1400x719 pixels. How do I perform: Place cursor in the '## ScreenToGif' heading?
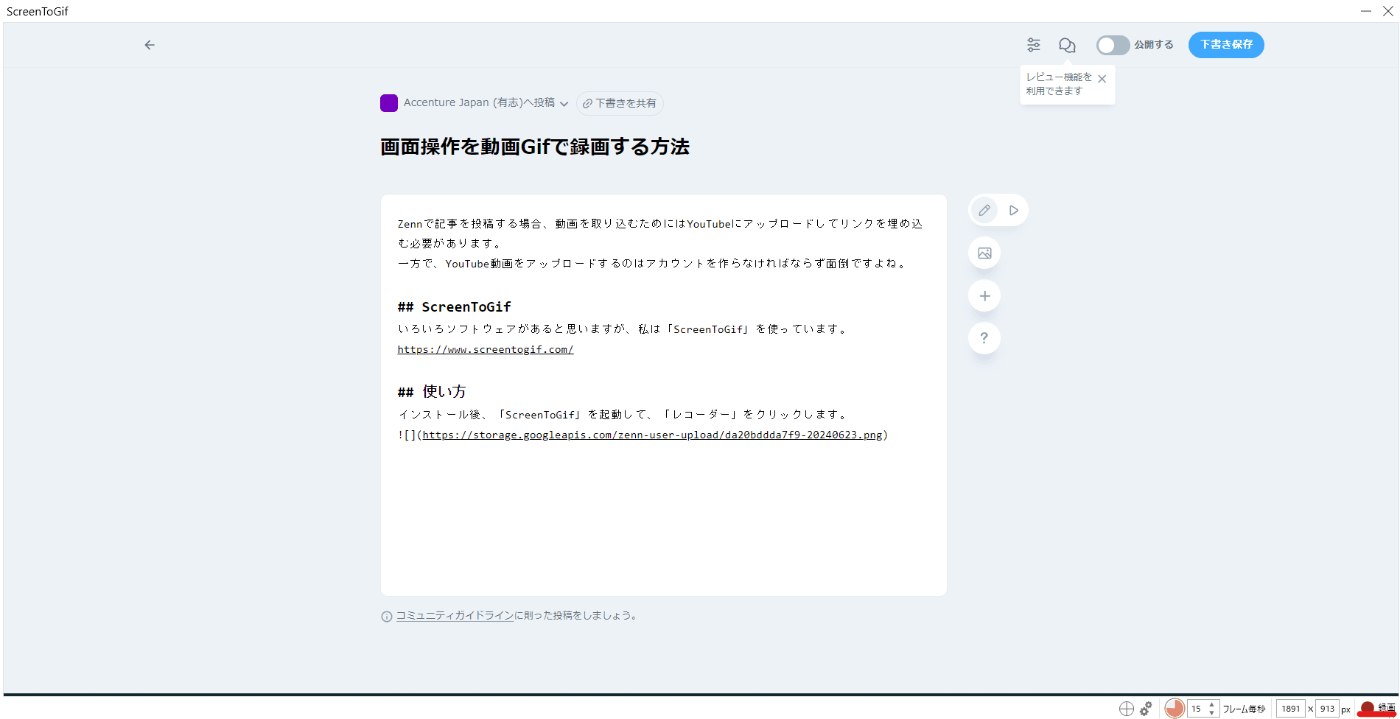(x=454, y=307)
